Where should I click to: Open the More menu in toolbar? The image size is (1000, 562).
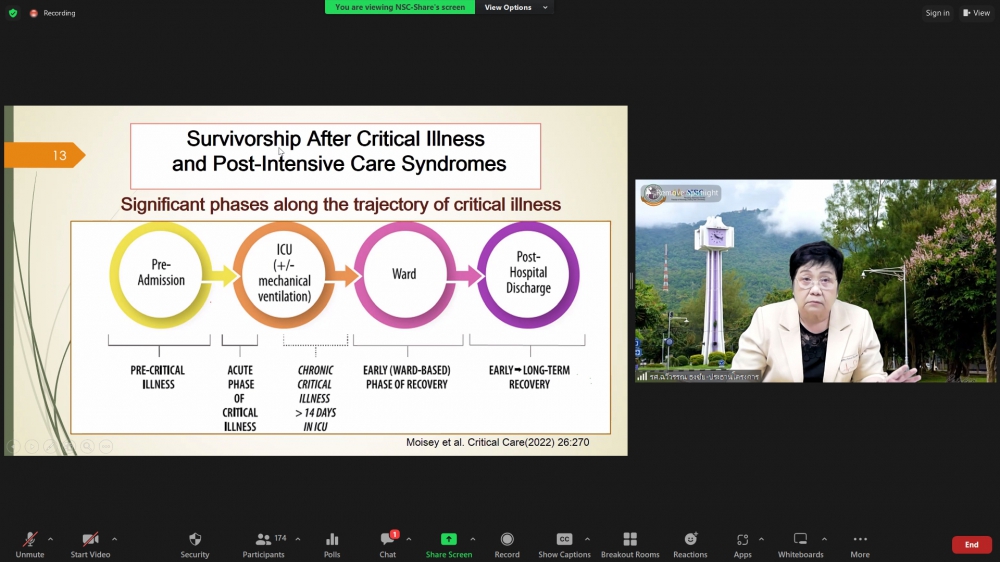click(860, 543)
